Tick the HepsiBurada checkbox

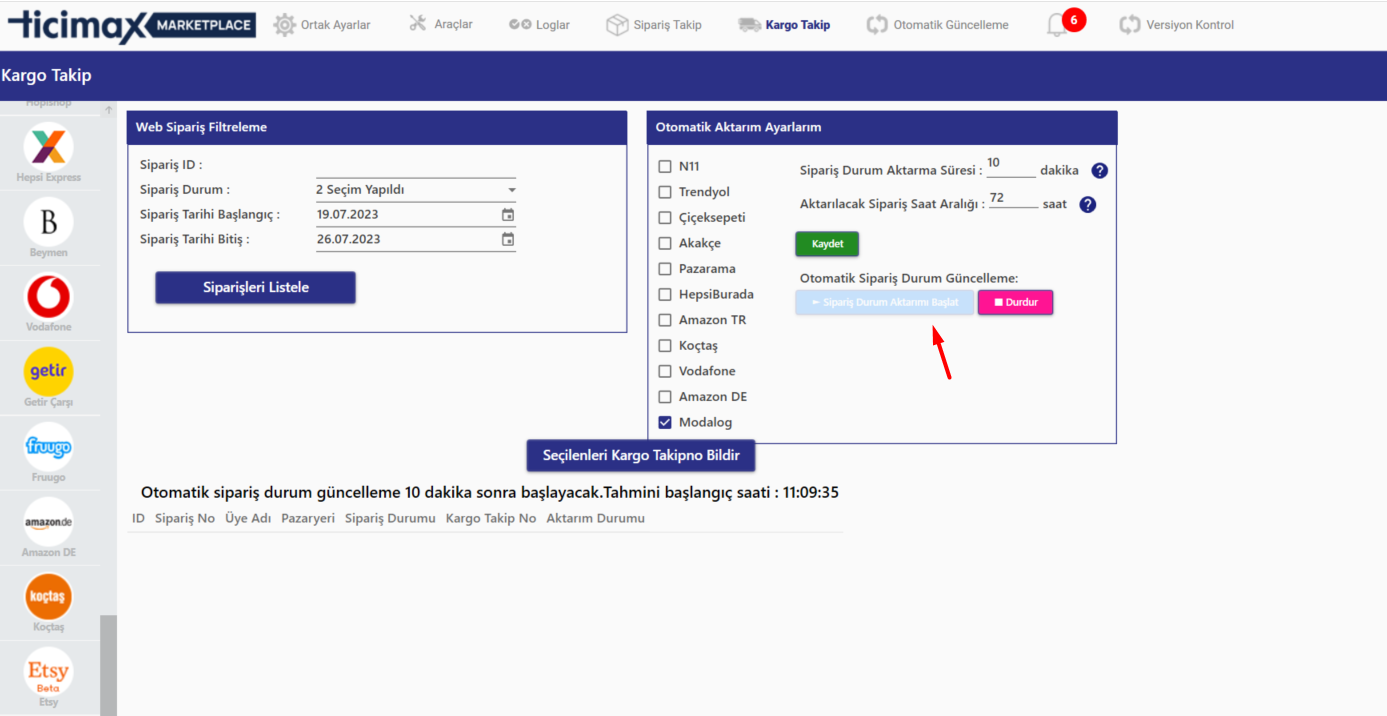[x=665, y=295]
